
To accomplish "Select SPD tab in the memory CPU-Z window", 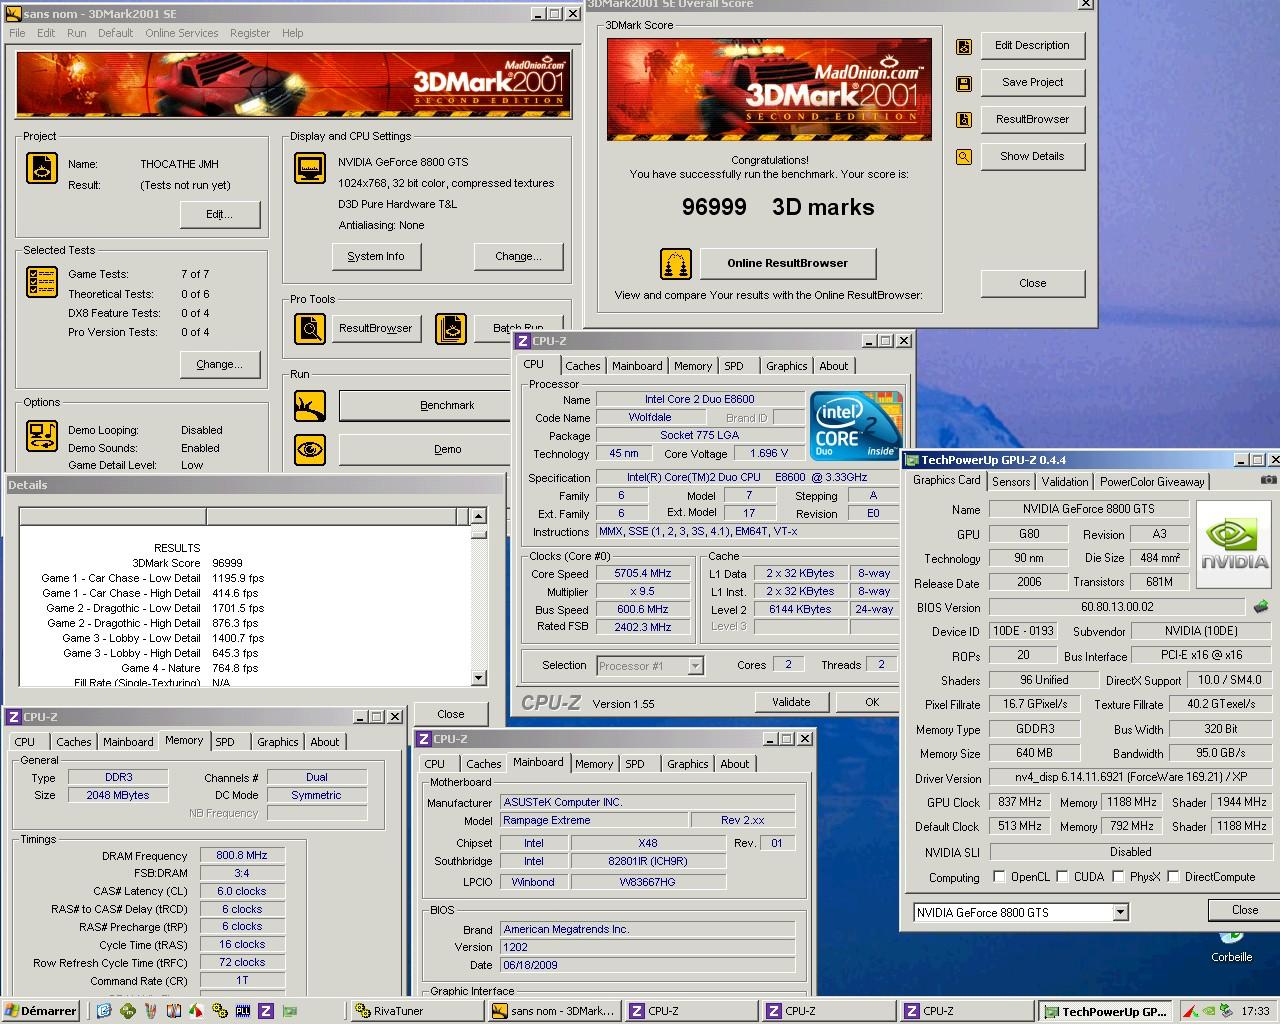I will 225,742.
